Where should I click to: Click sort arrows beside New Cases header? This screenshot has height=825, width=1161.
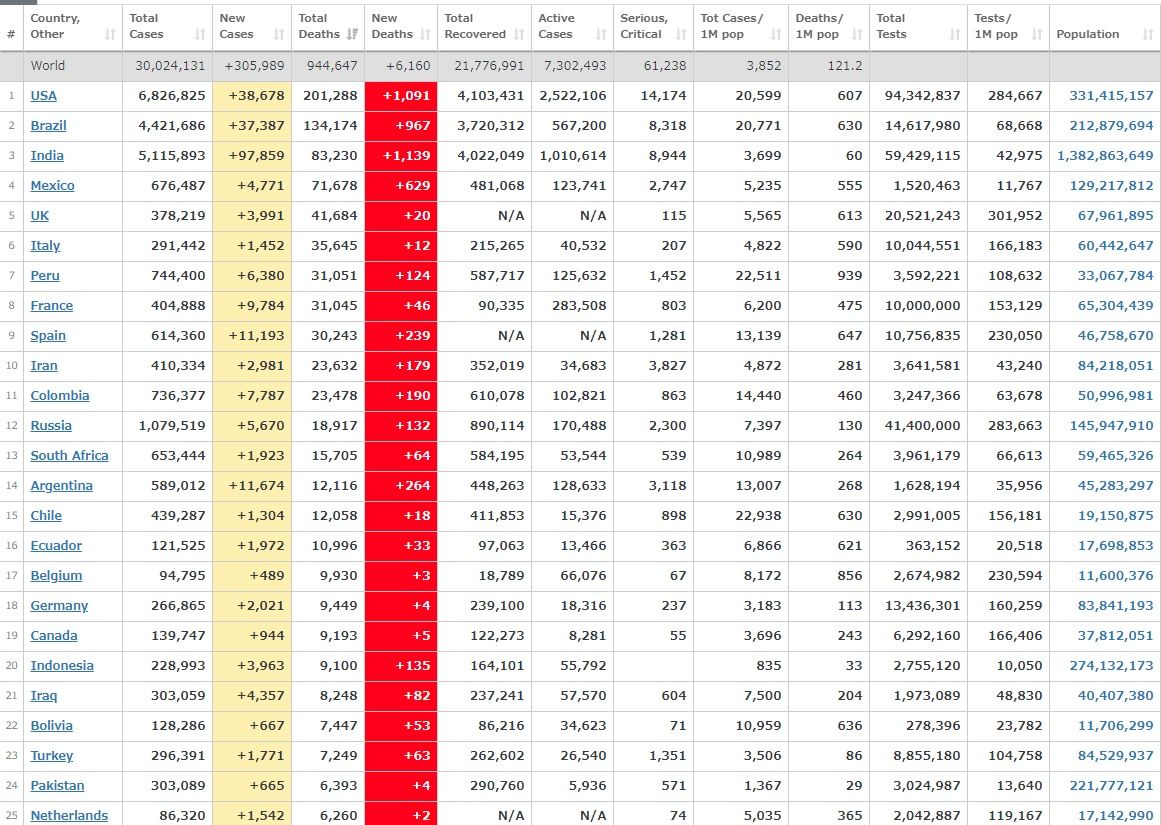tap(279, 35)
